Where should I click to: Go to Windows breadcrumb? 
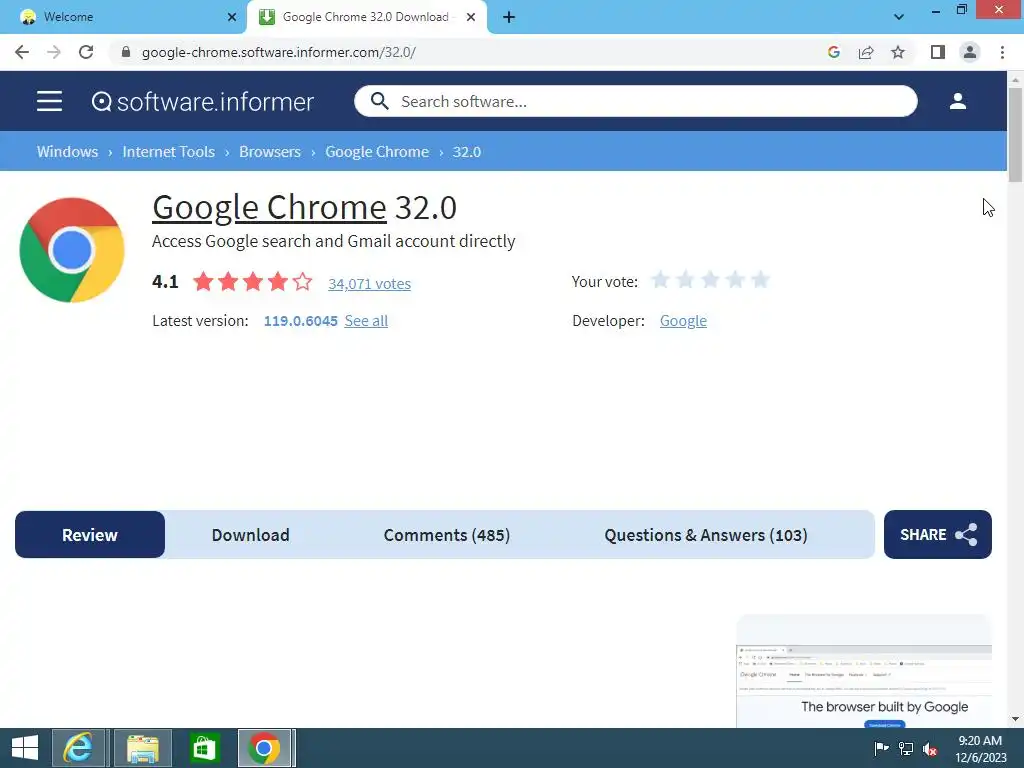(67, 152)
